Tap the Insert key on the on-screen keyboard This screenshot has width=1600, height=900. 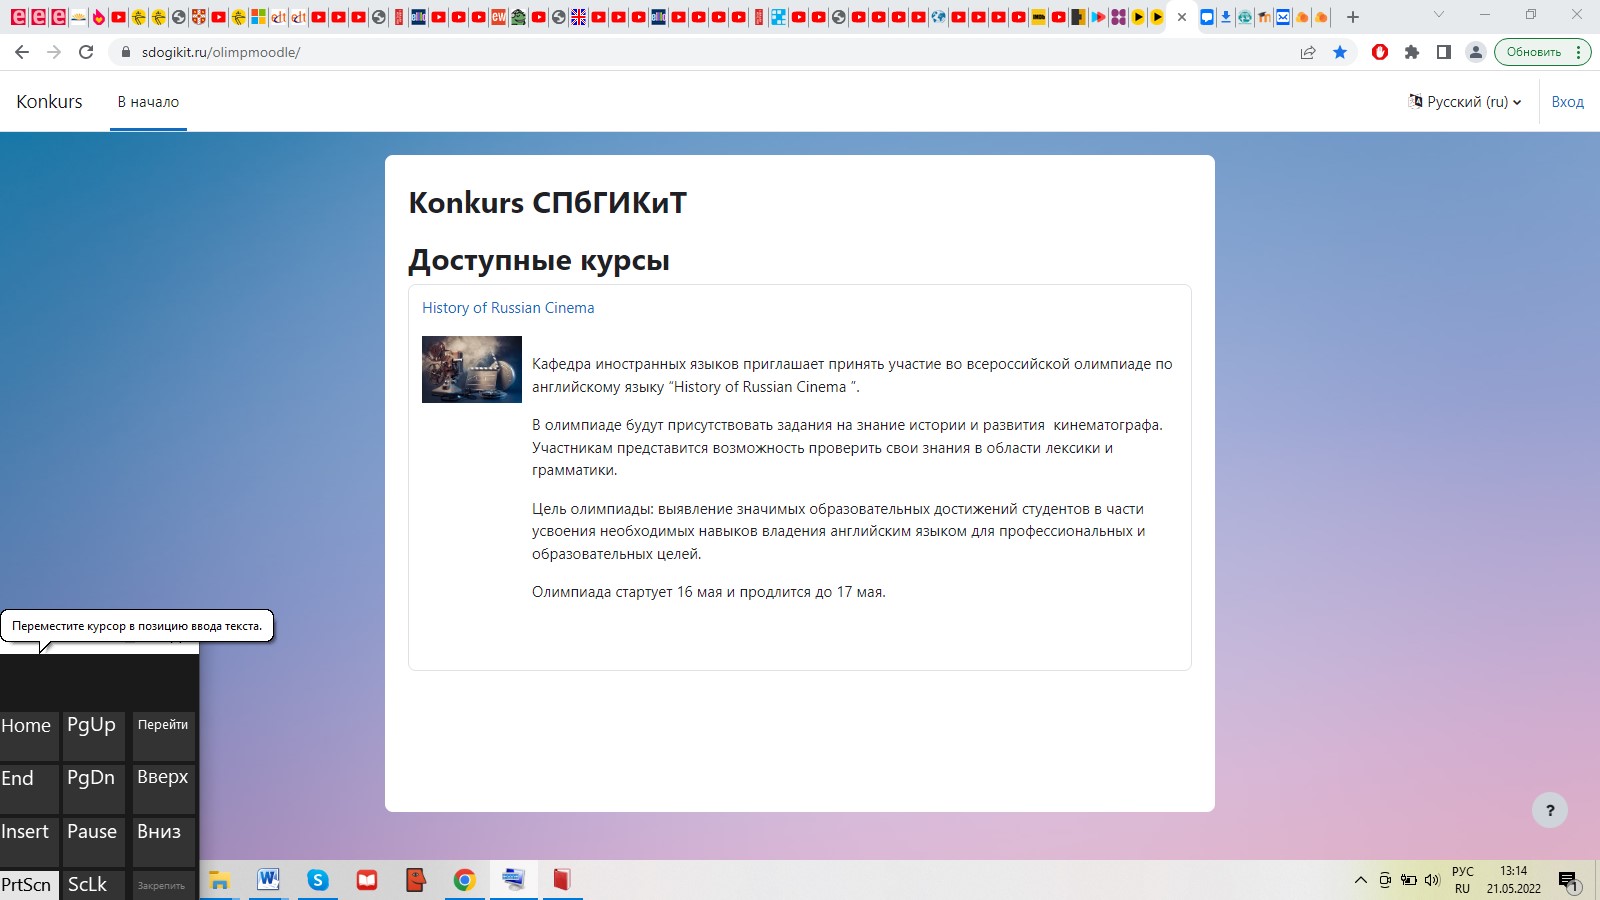[28, 842]
